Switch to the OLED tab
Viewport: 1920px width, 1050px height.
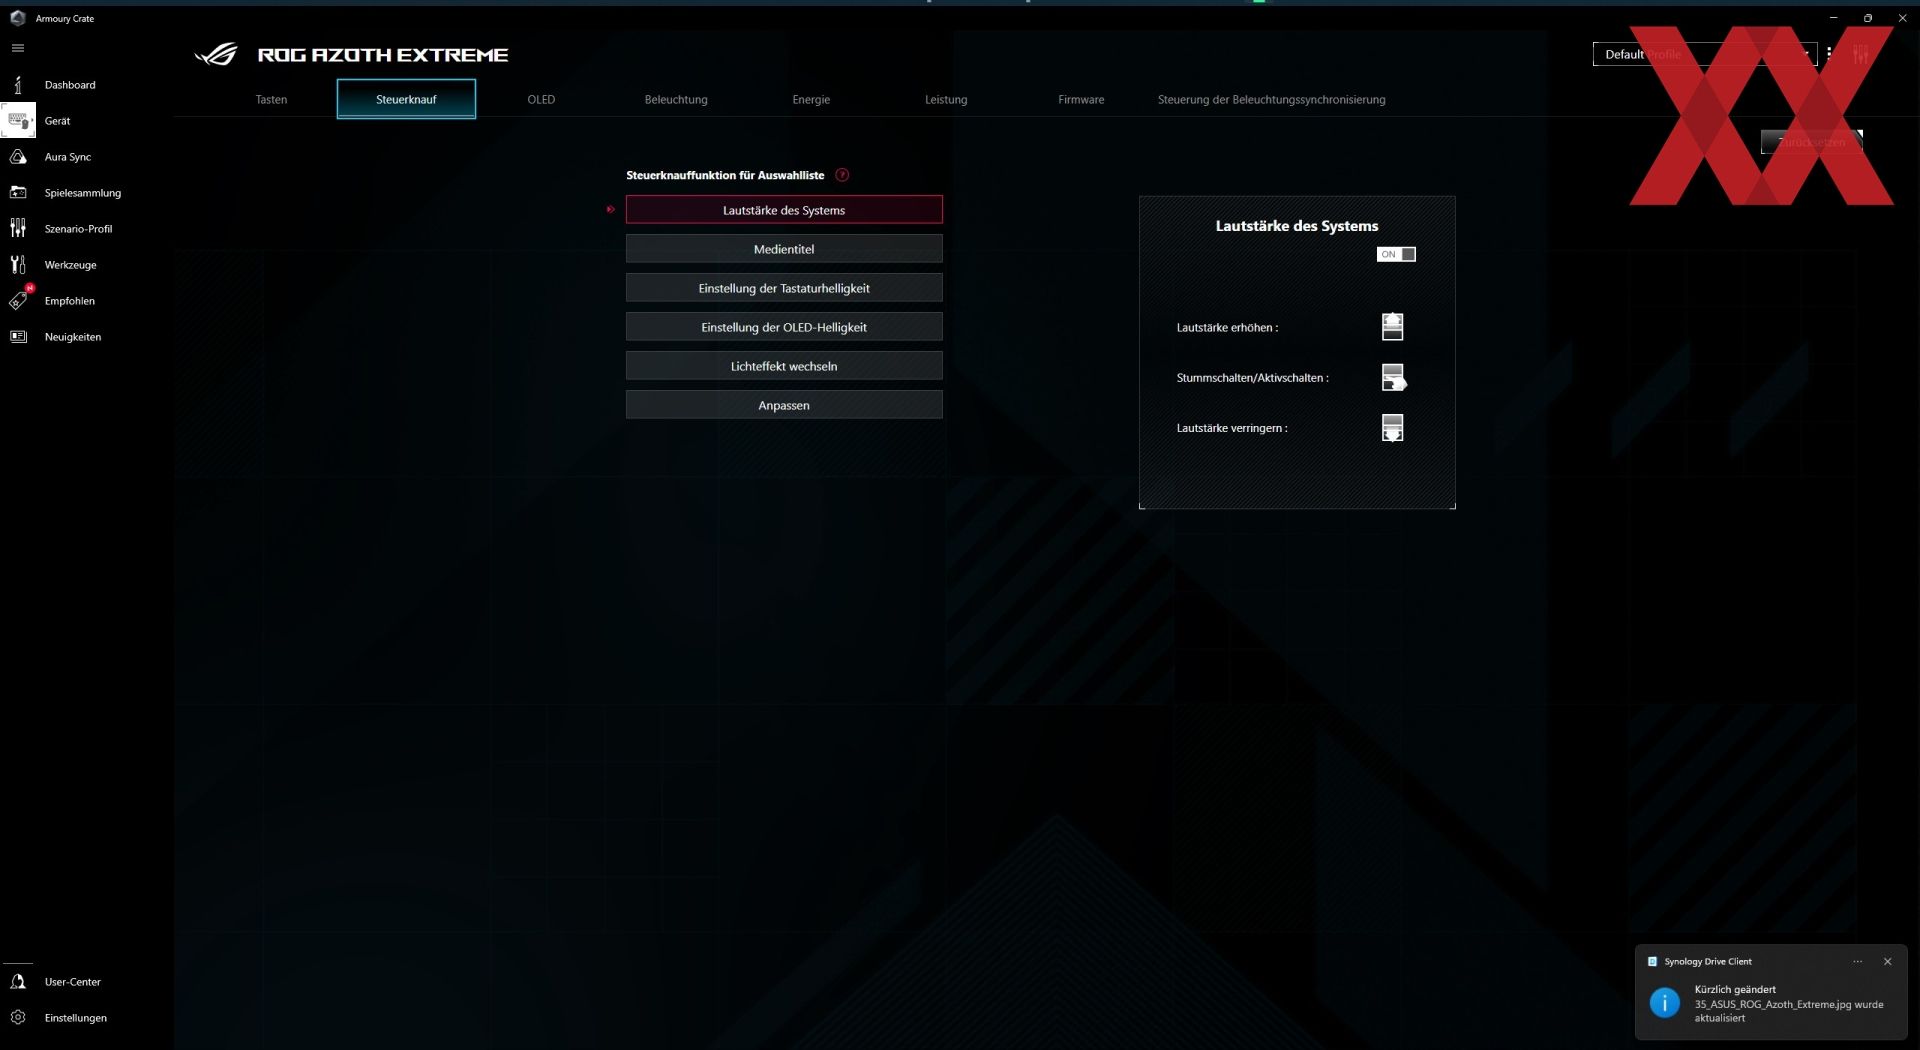coord(541,99)
